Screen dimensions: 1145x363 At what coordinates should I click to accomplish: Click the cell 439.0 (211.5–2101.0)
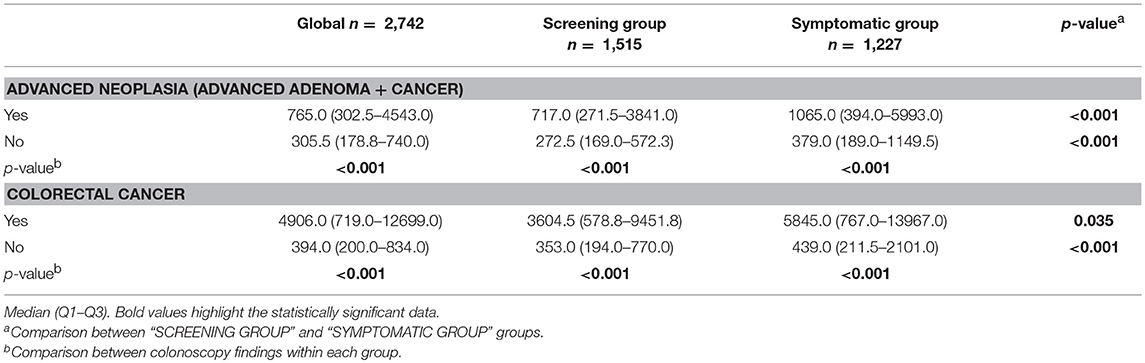pyautogui.click(x=849, y=248)
